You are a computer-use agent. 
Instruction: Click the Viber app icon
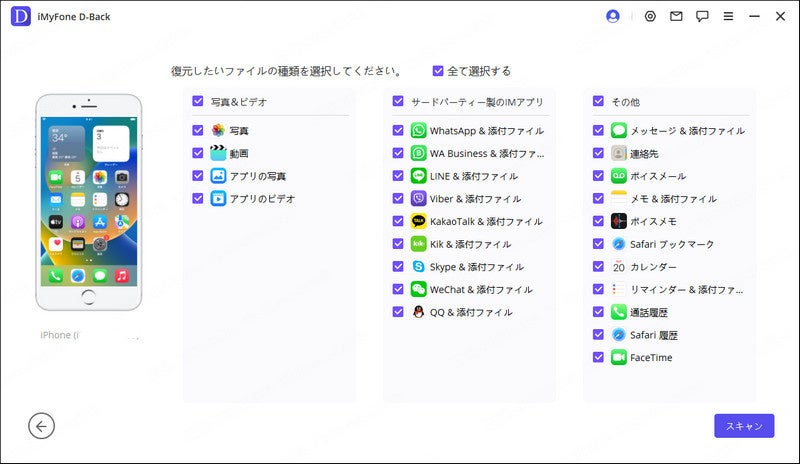tap(418, 198)
